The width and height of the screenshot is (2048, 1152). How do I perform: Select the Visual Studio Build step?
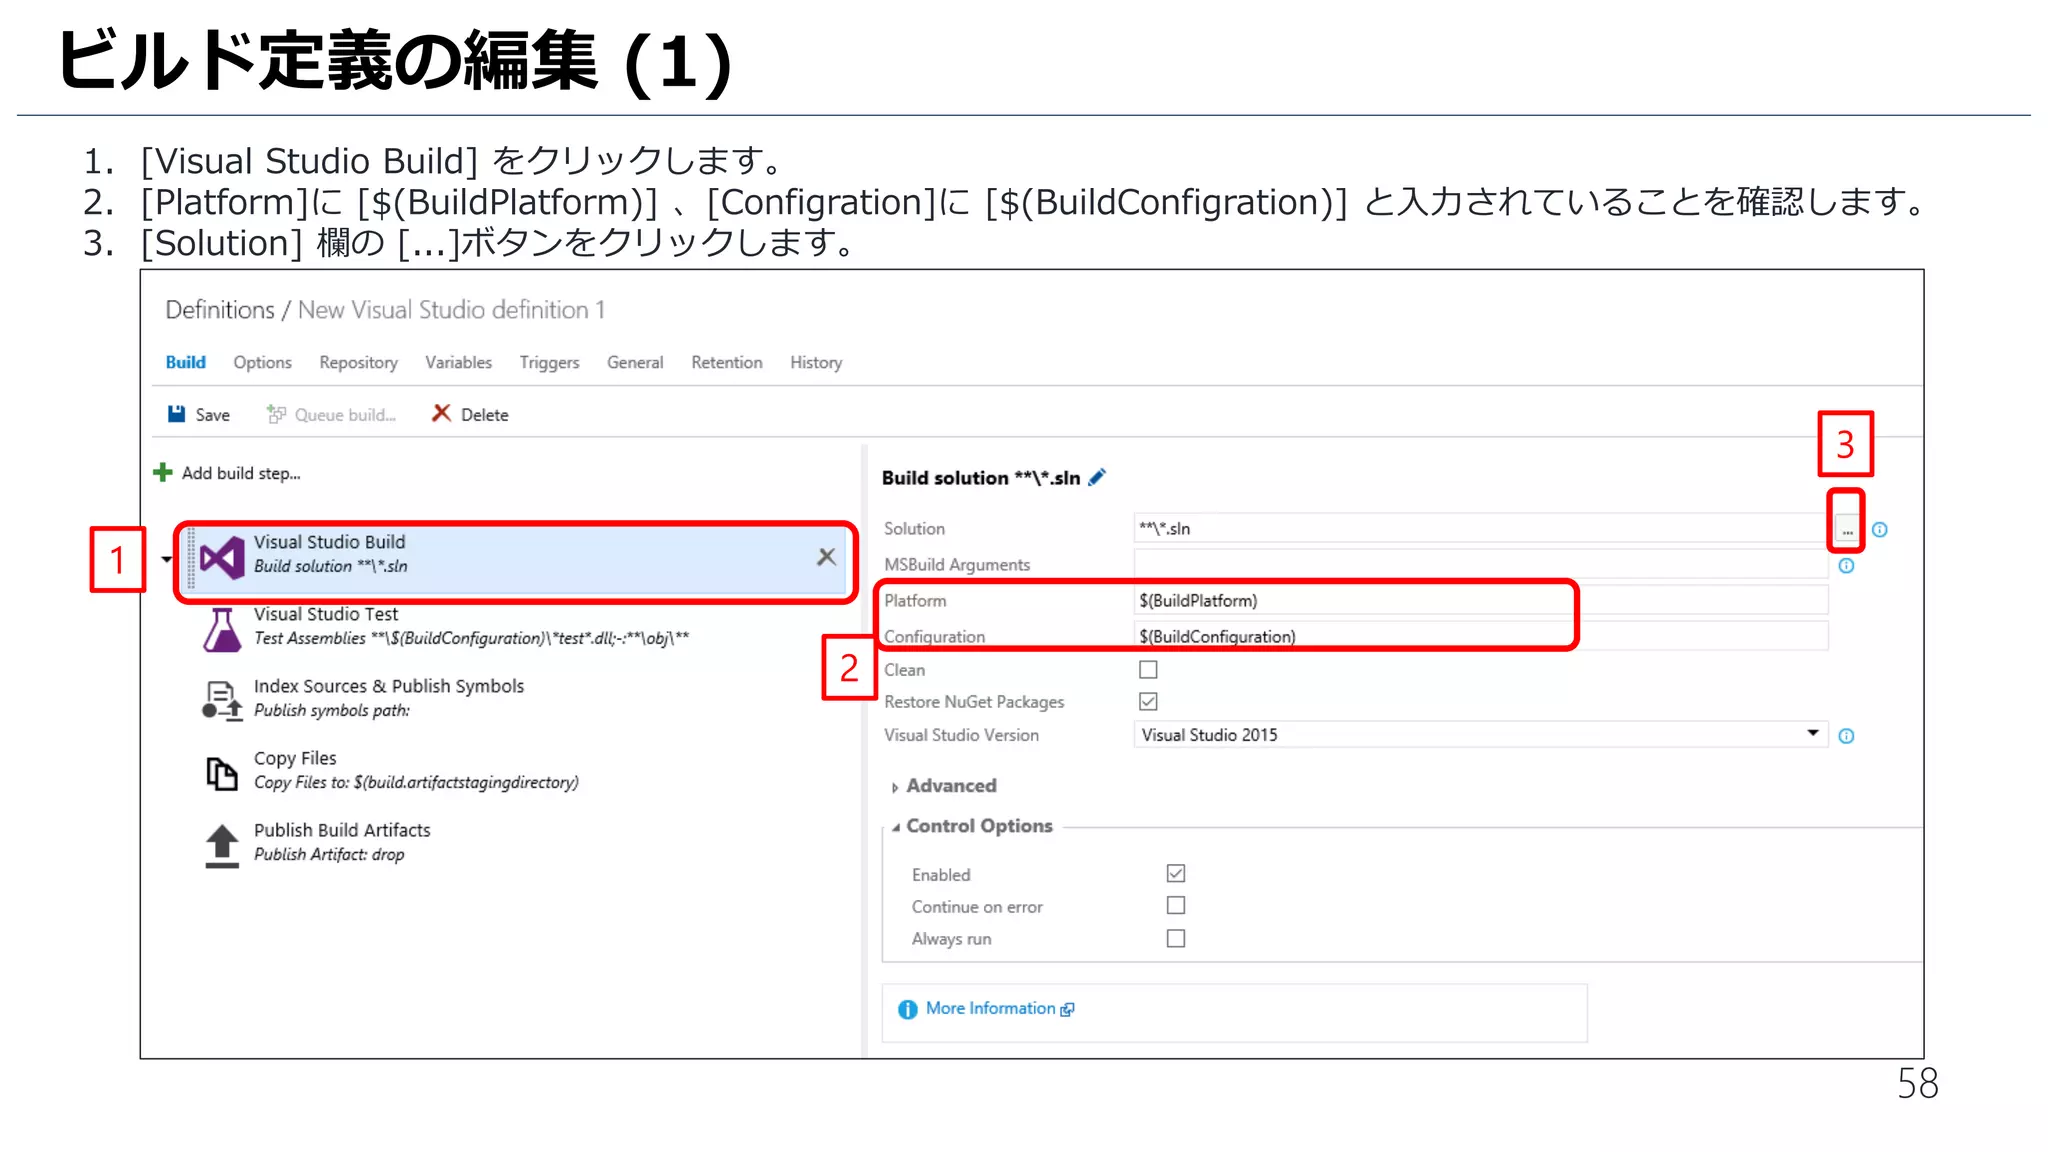point(516,557)
